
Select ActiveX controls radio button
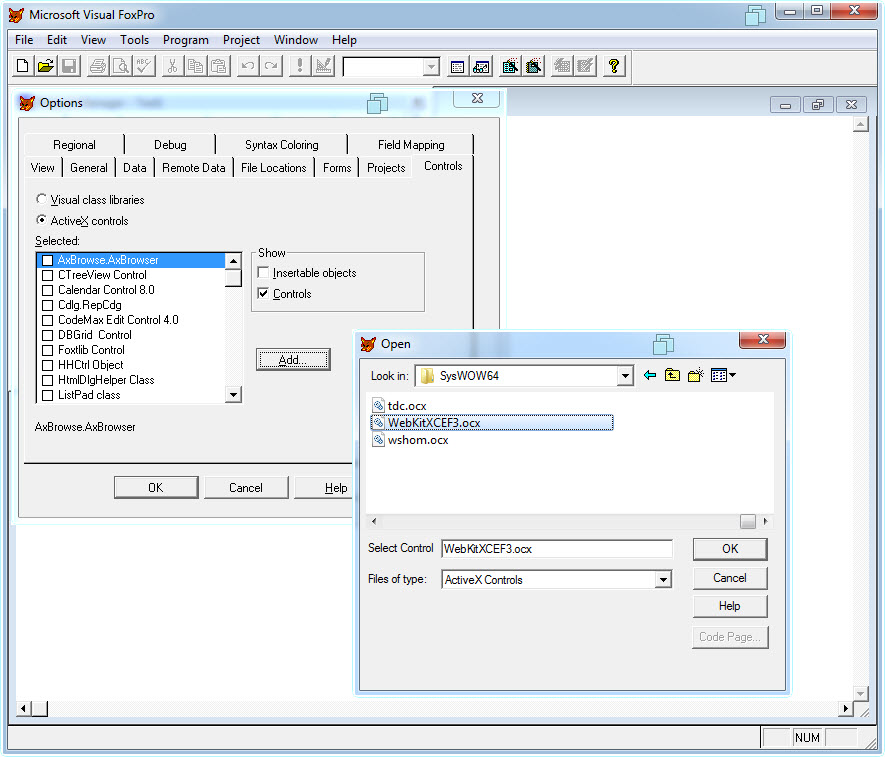click(41, 220)
